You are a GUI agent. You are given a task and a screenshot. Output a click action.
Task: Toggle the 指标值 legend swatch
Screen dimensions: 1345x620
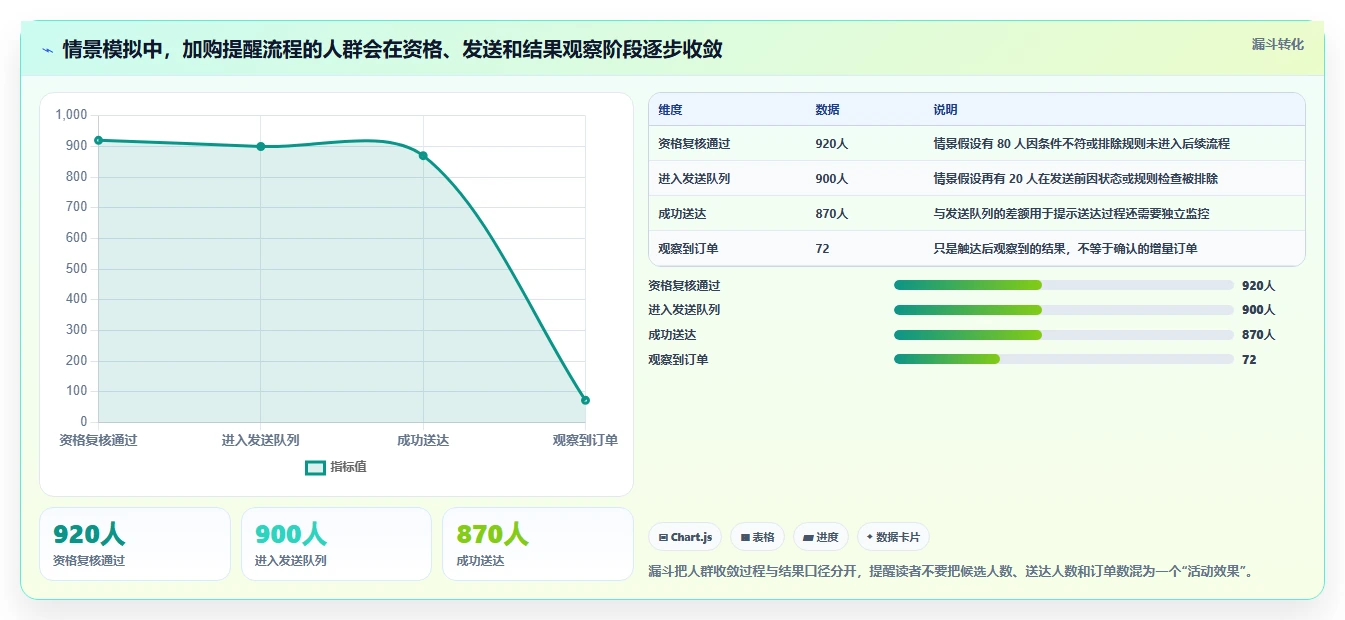tap(315, 467)
